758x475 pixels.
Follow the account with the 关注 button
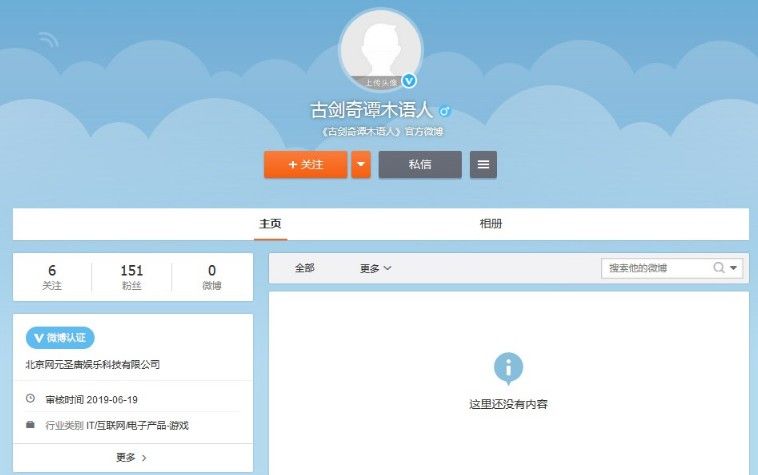306,164
